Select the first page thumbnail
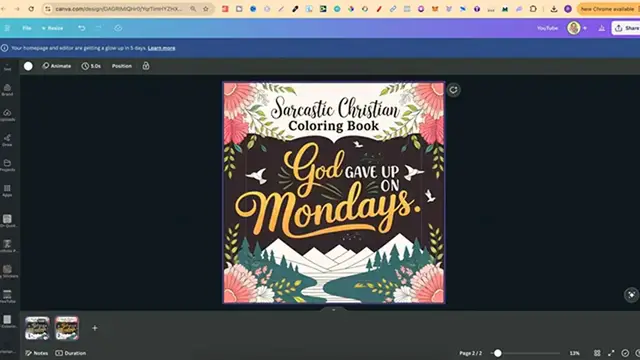Screen dimensions: 640x360 (37, 328)
